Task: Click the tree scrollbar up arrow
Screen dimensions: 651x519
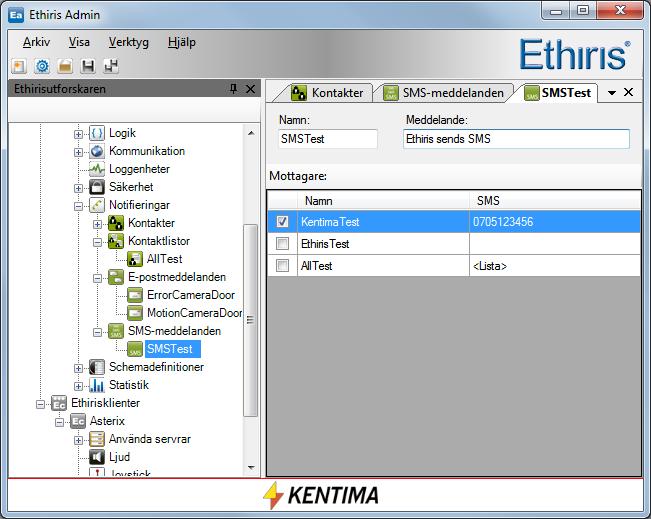Action: [x=251, y=133]
